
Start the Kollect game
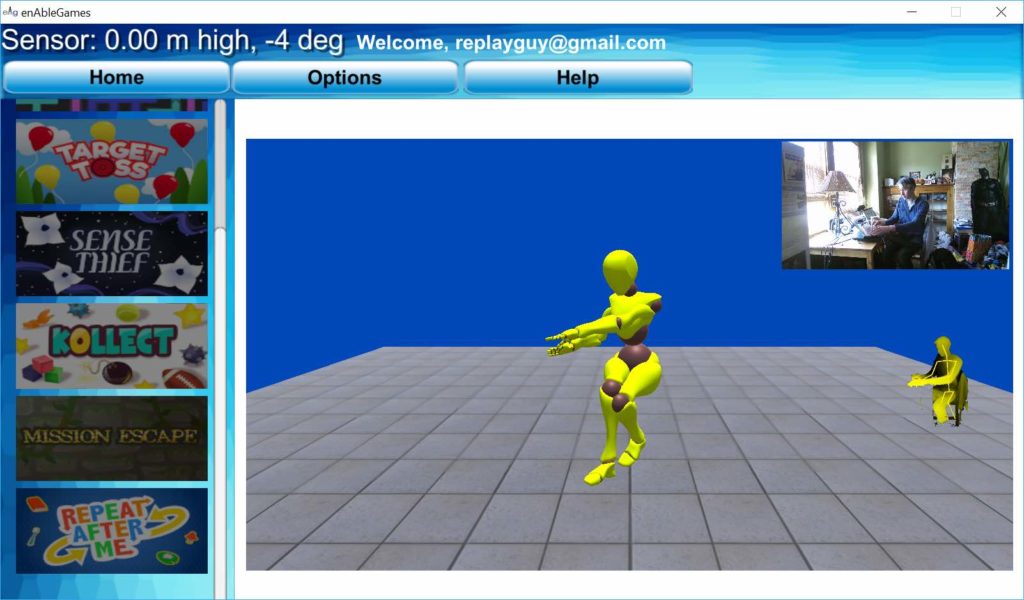pos(112,345)
